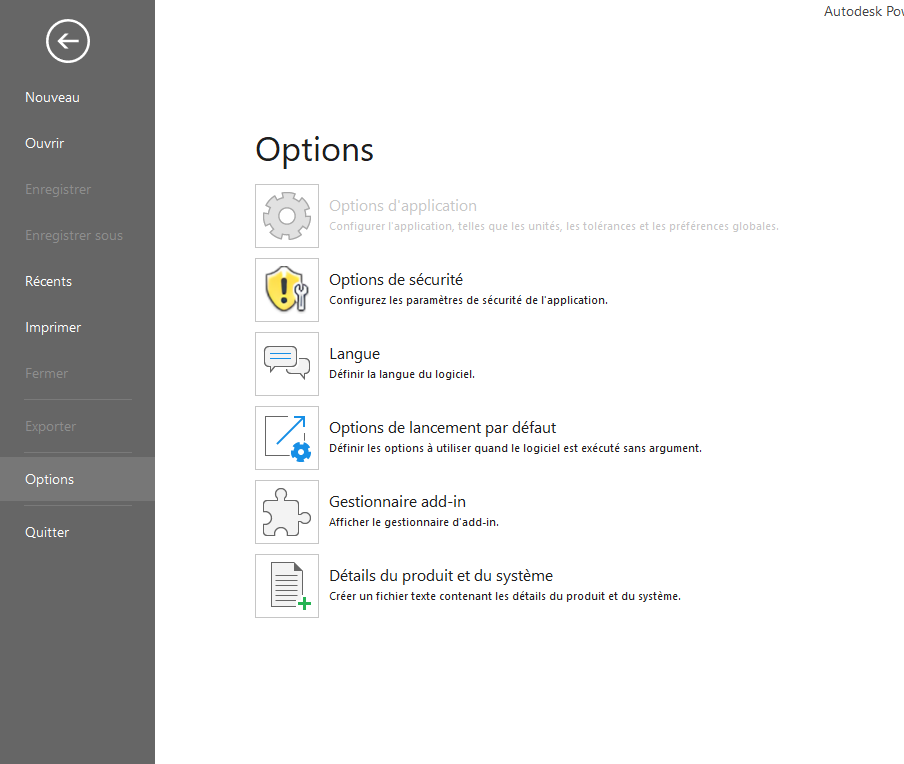Open the add-in manager puzzle icon
904x764 pixels.
pos(287,512)
